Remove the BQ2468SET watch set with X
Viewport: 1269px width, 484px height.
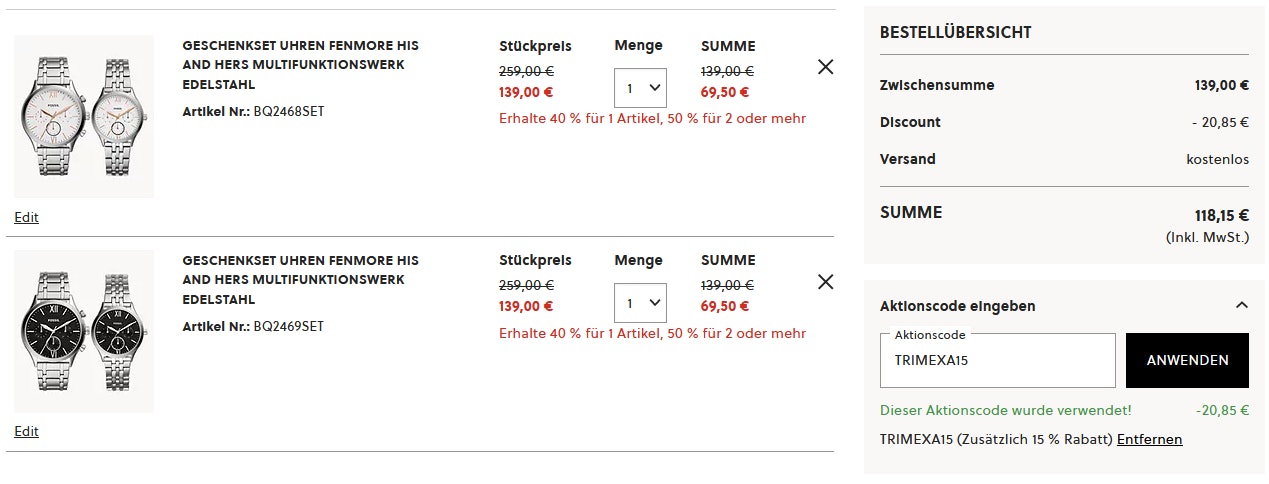(x=825, y=67)
